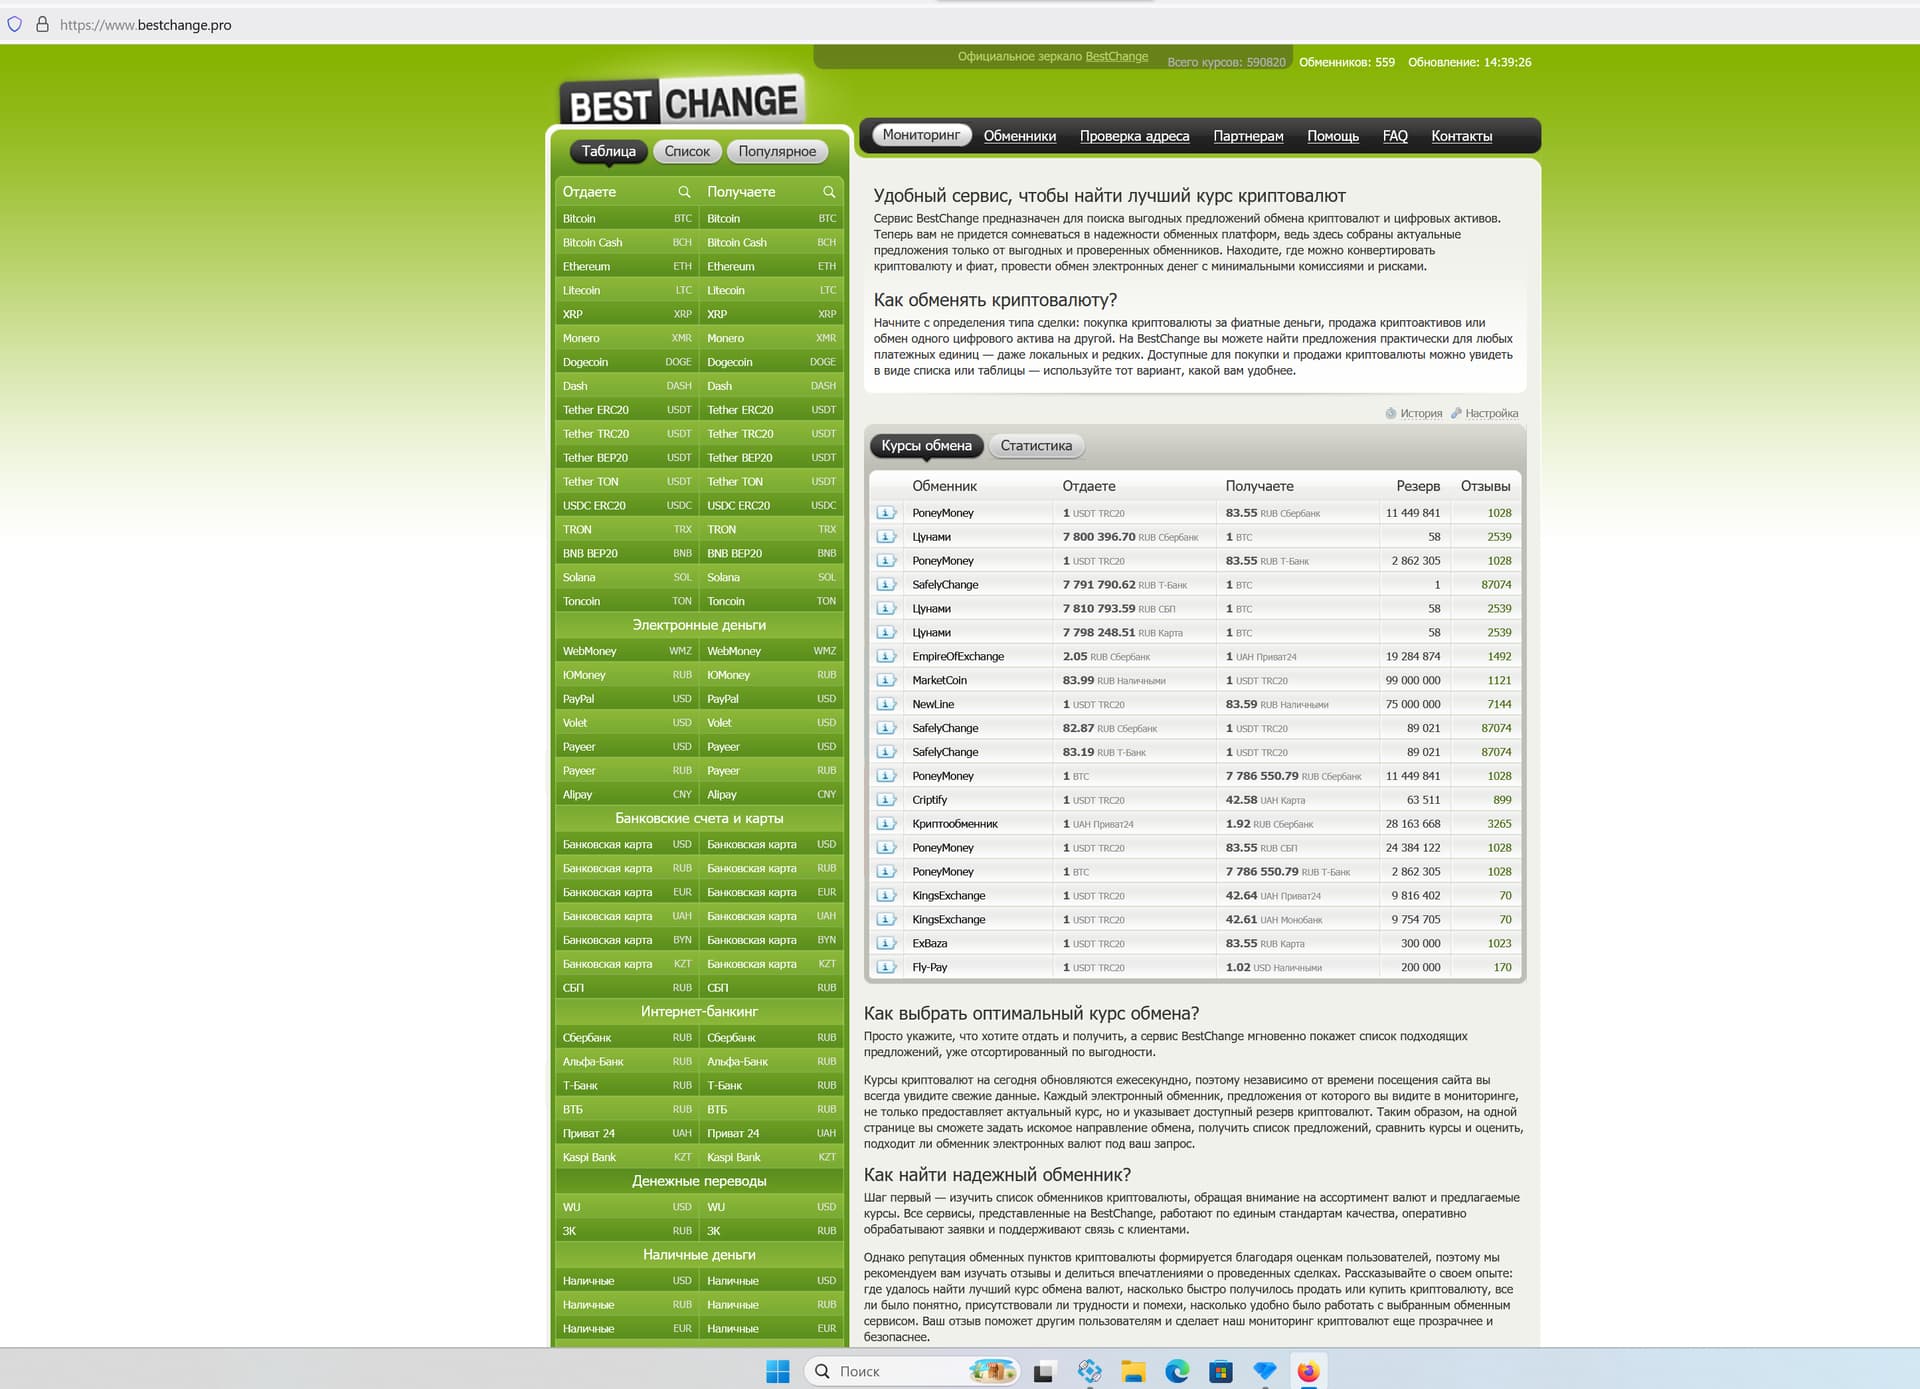The height and width of the screenshot is (1389, 1920).
Task: Switch to the Список view
Action: click(x=687, y=151)
